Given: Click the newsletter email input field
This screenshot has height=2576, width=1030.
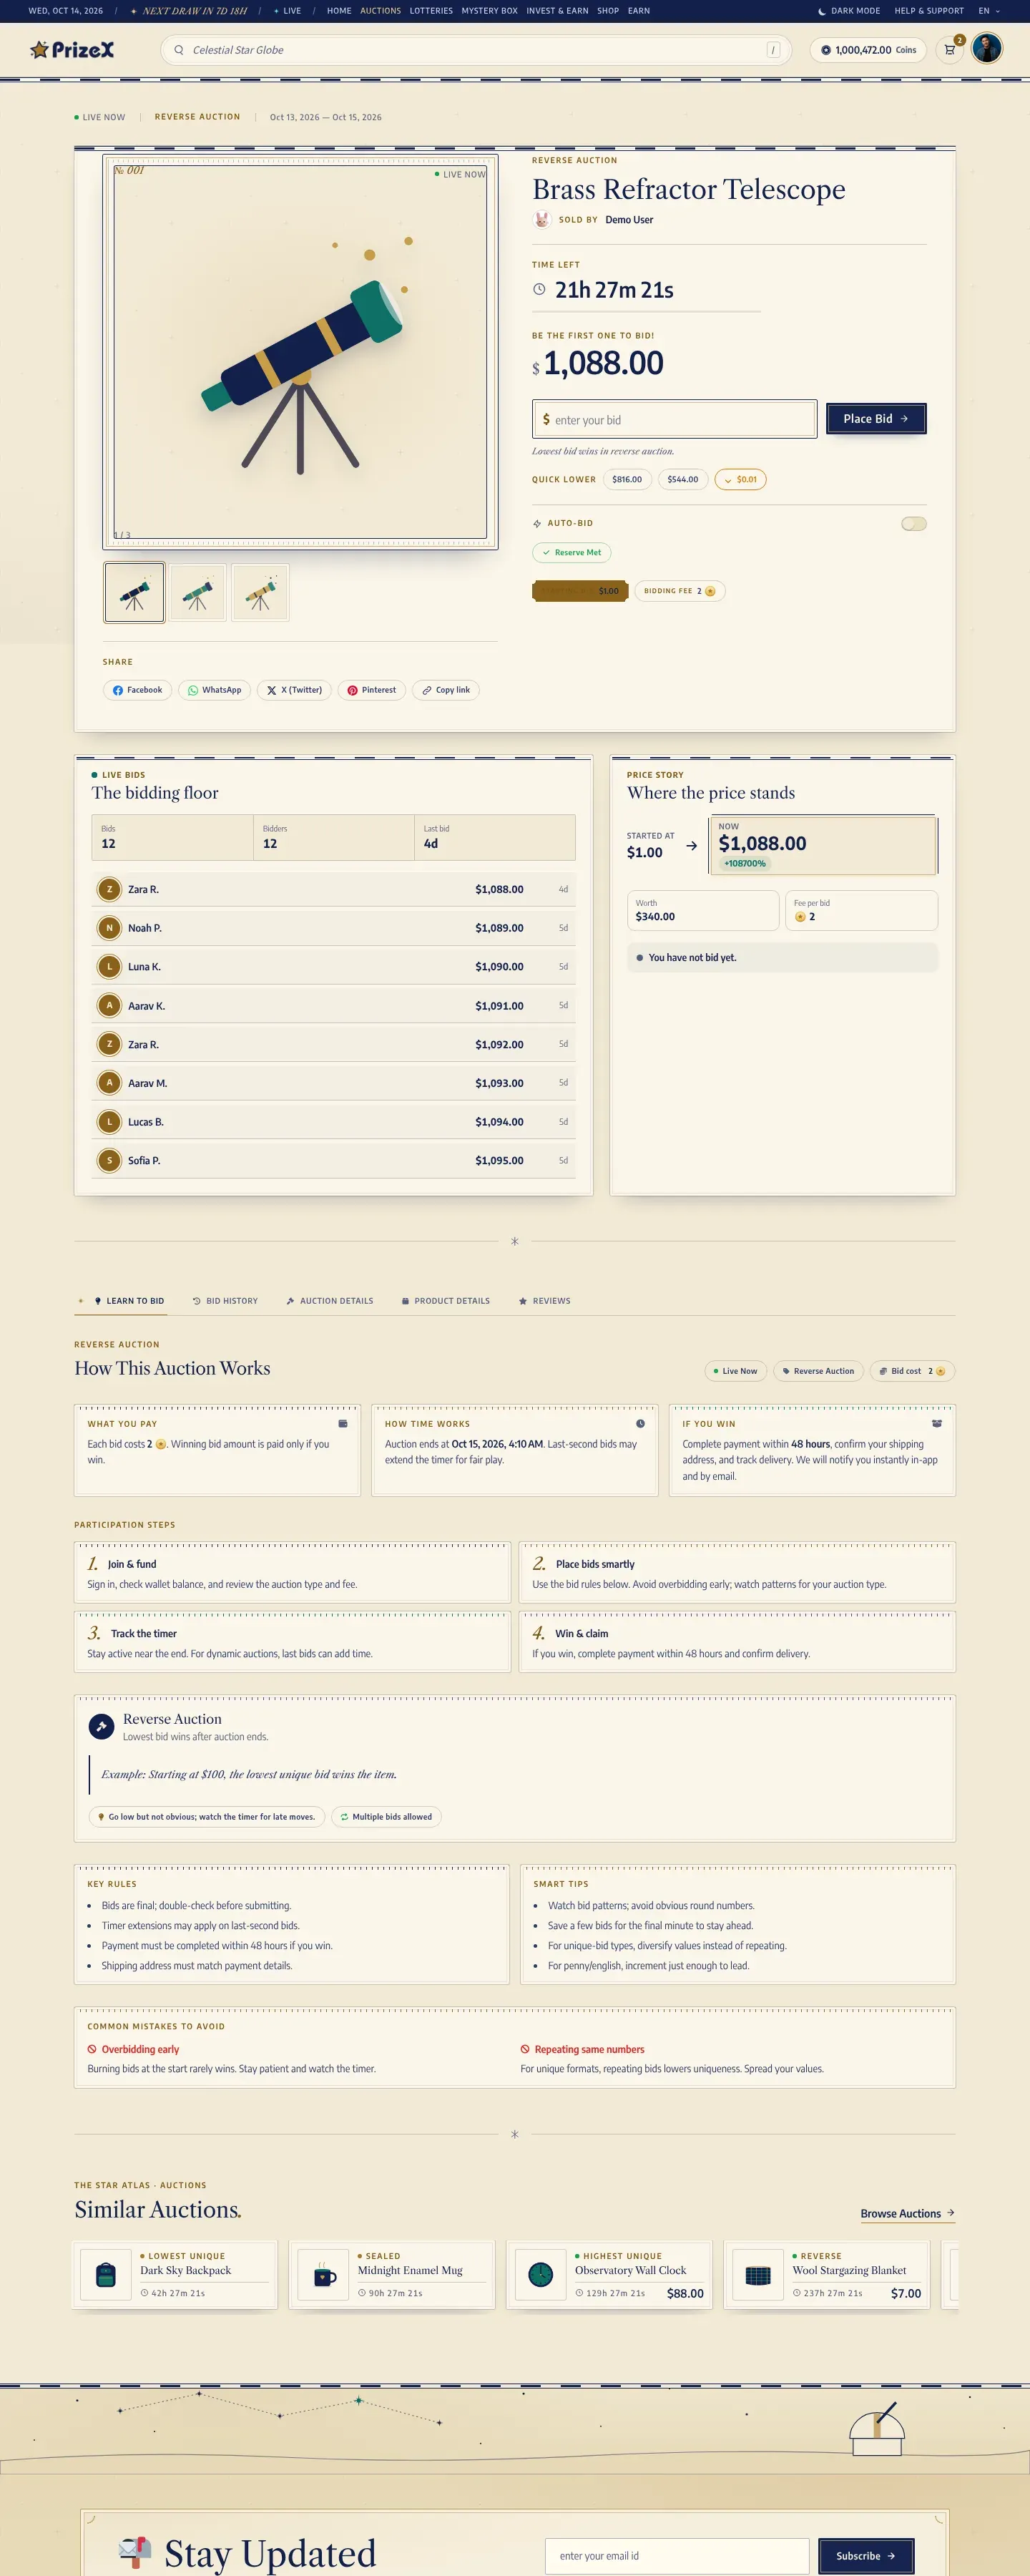Looking at the screenshot, I should (677, 2556).
